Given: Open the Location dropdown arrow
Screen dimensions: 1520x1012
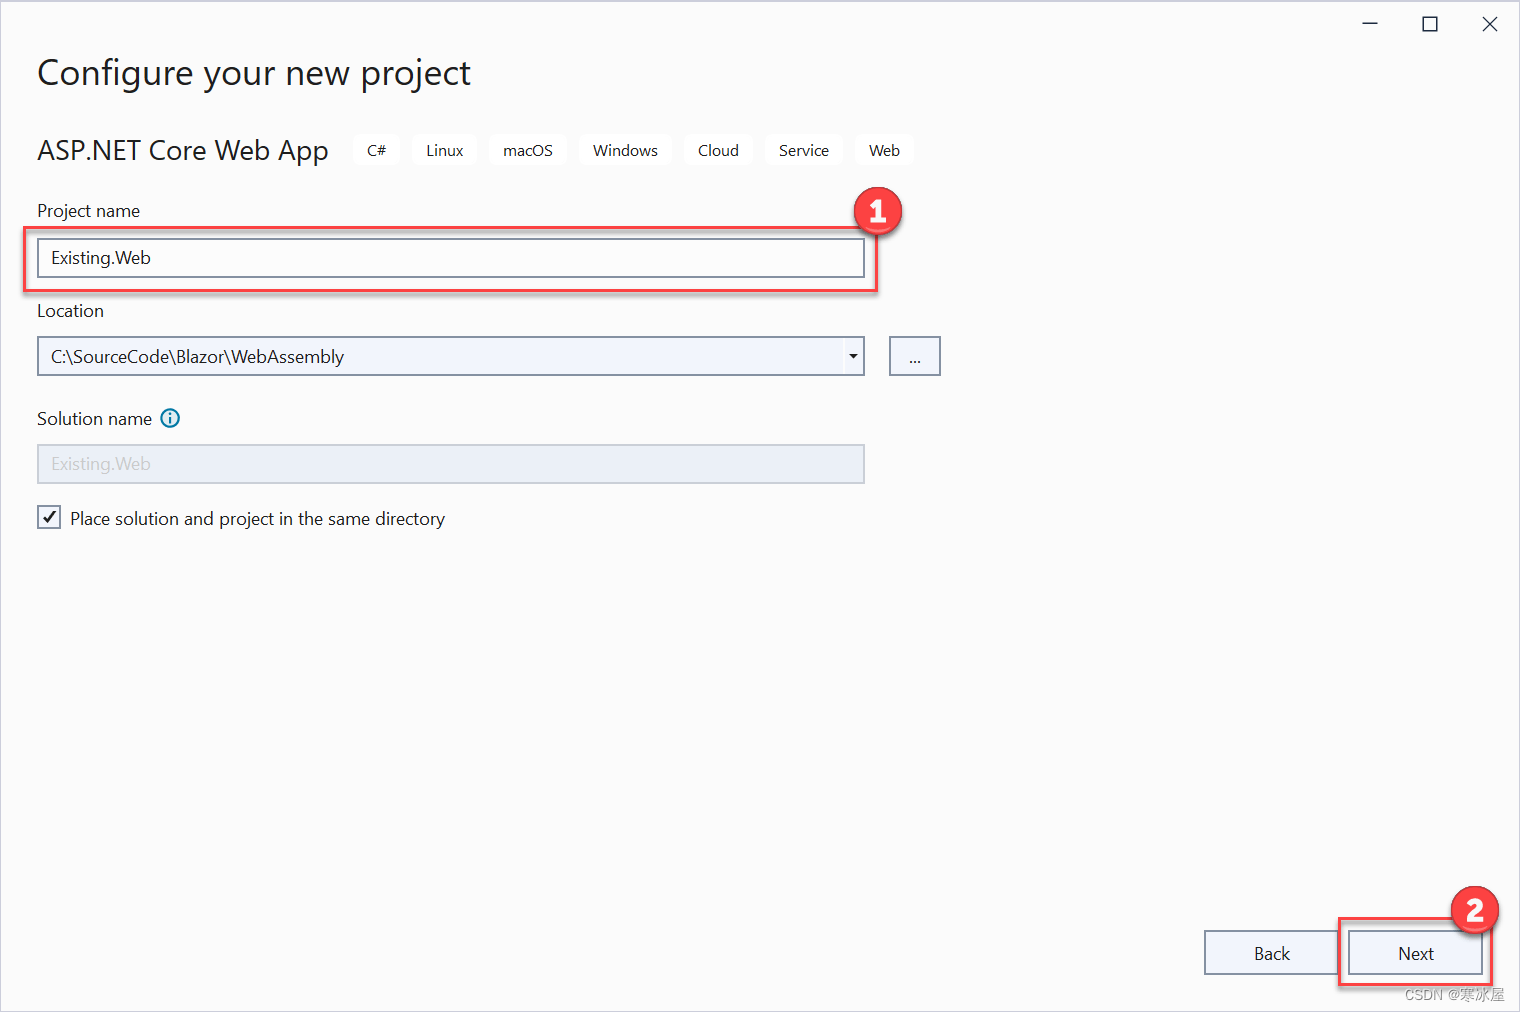Looking at the screenshot, I should click(852, 356).
